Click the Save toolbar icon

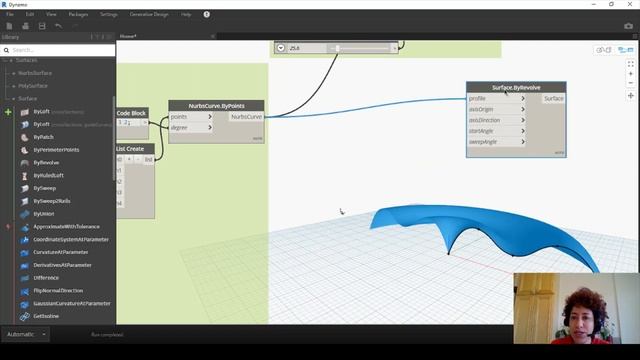click(42, 26)
